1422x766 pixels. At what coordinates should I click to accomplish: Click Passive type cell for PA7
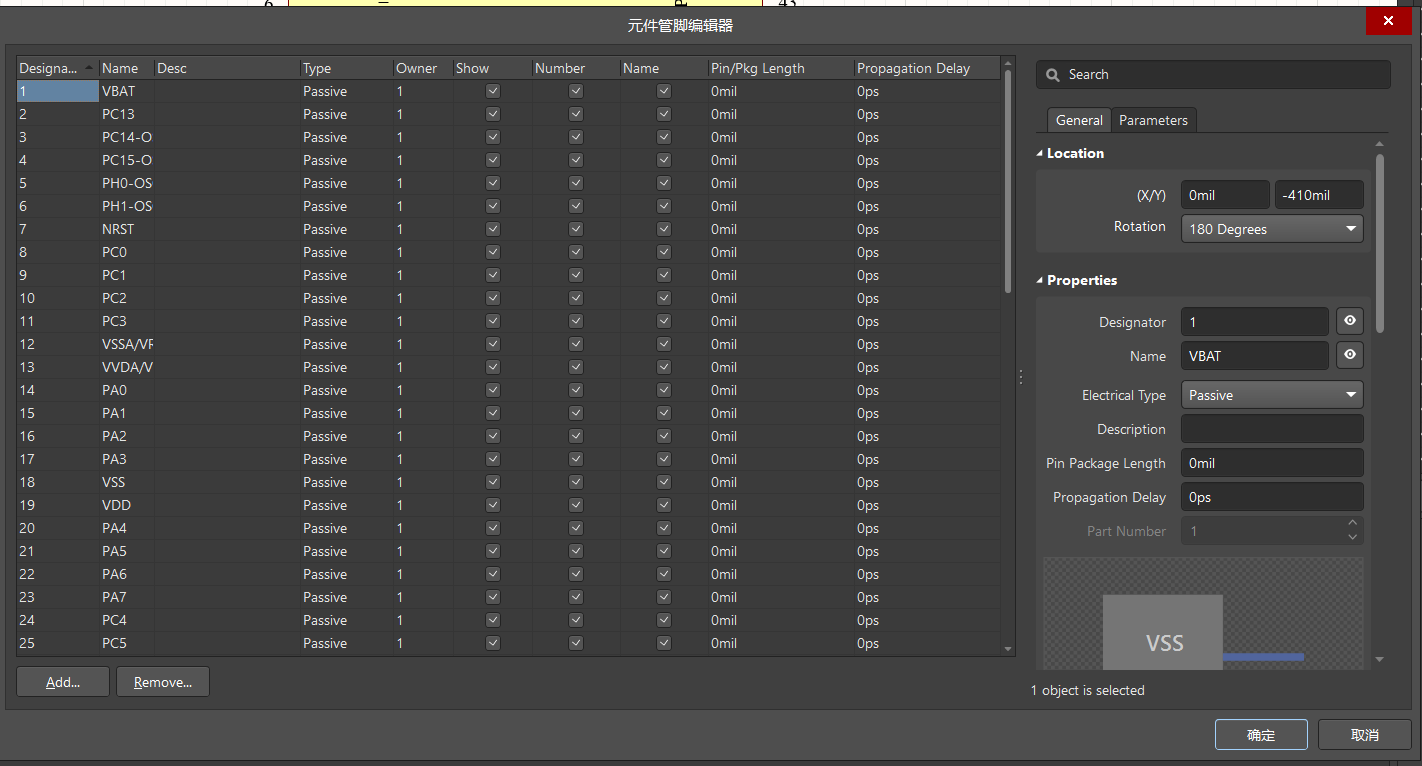(x=346, y=597)
